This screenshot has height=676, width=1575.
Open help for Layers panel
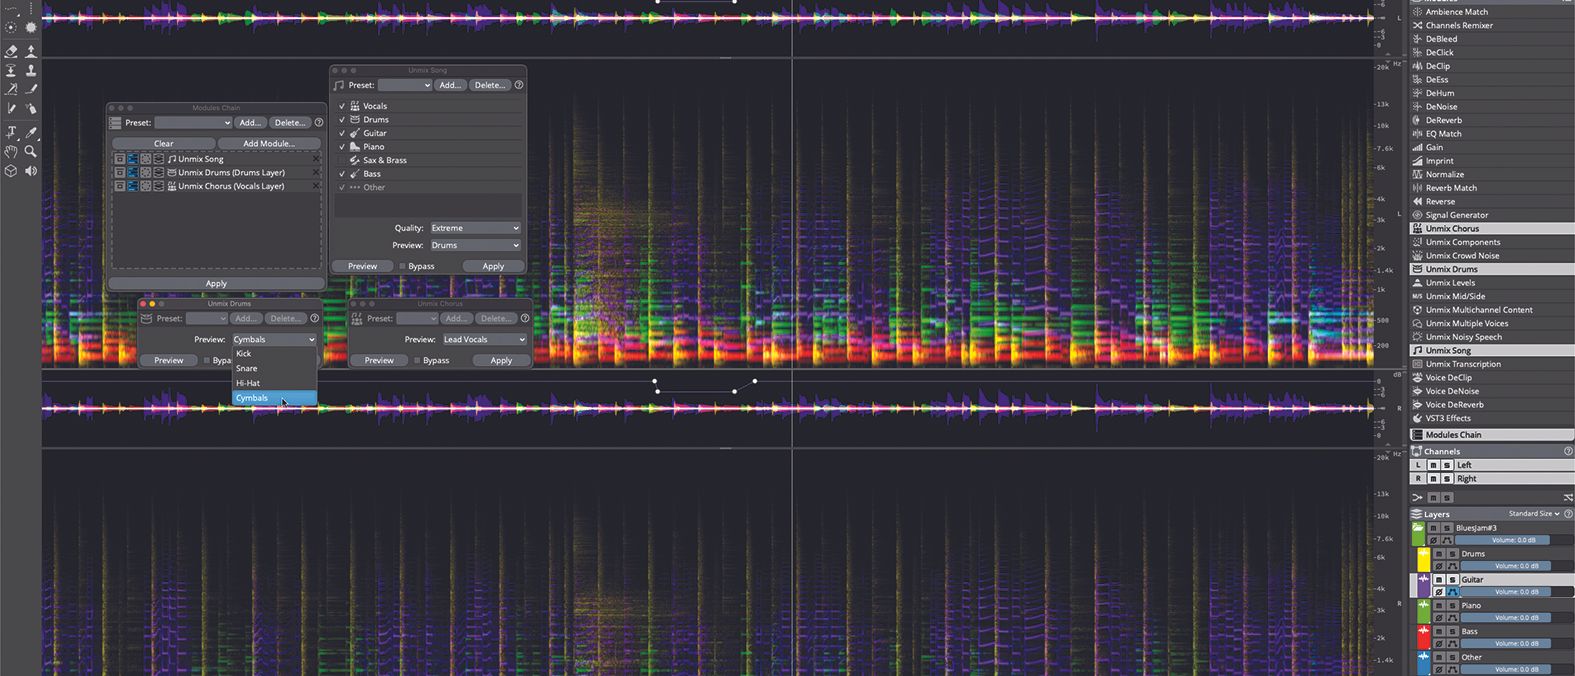pos(1568,514)
